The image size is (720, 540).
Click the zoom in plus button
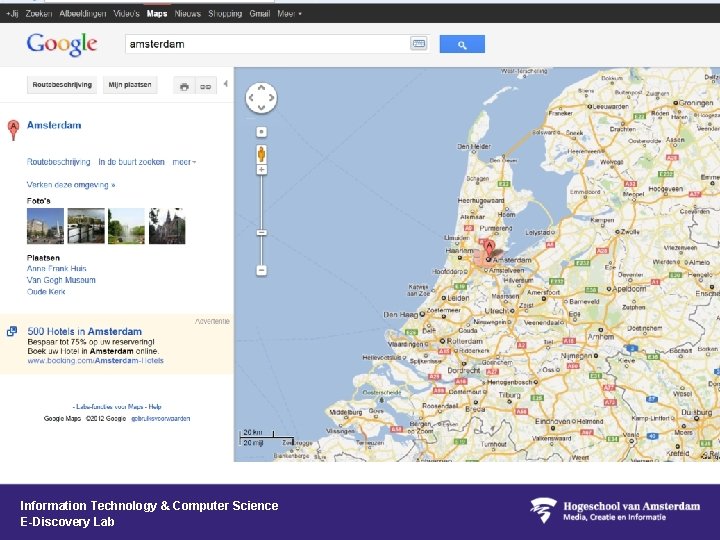tap(261, 170)
